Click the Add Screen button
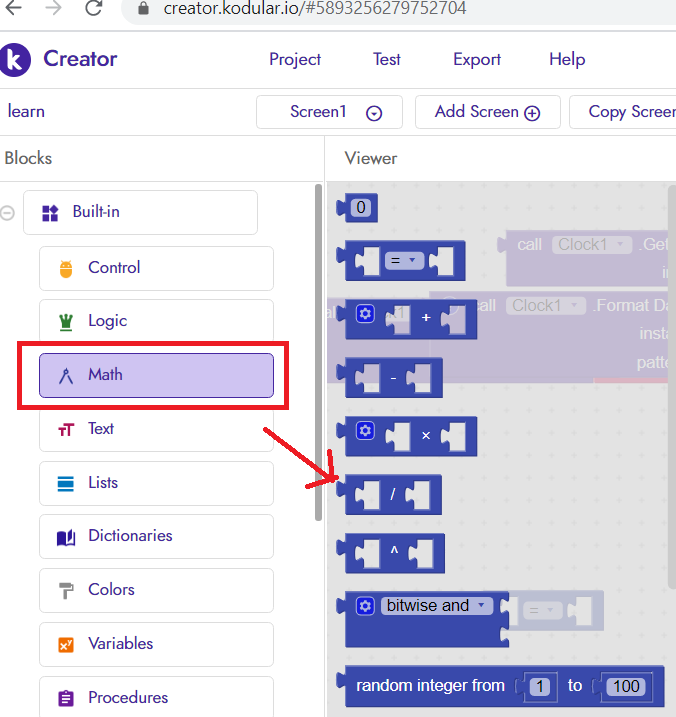The height and width of the screenshot is (717, 676). 488,112
